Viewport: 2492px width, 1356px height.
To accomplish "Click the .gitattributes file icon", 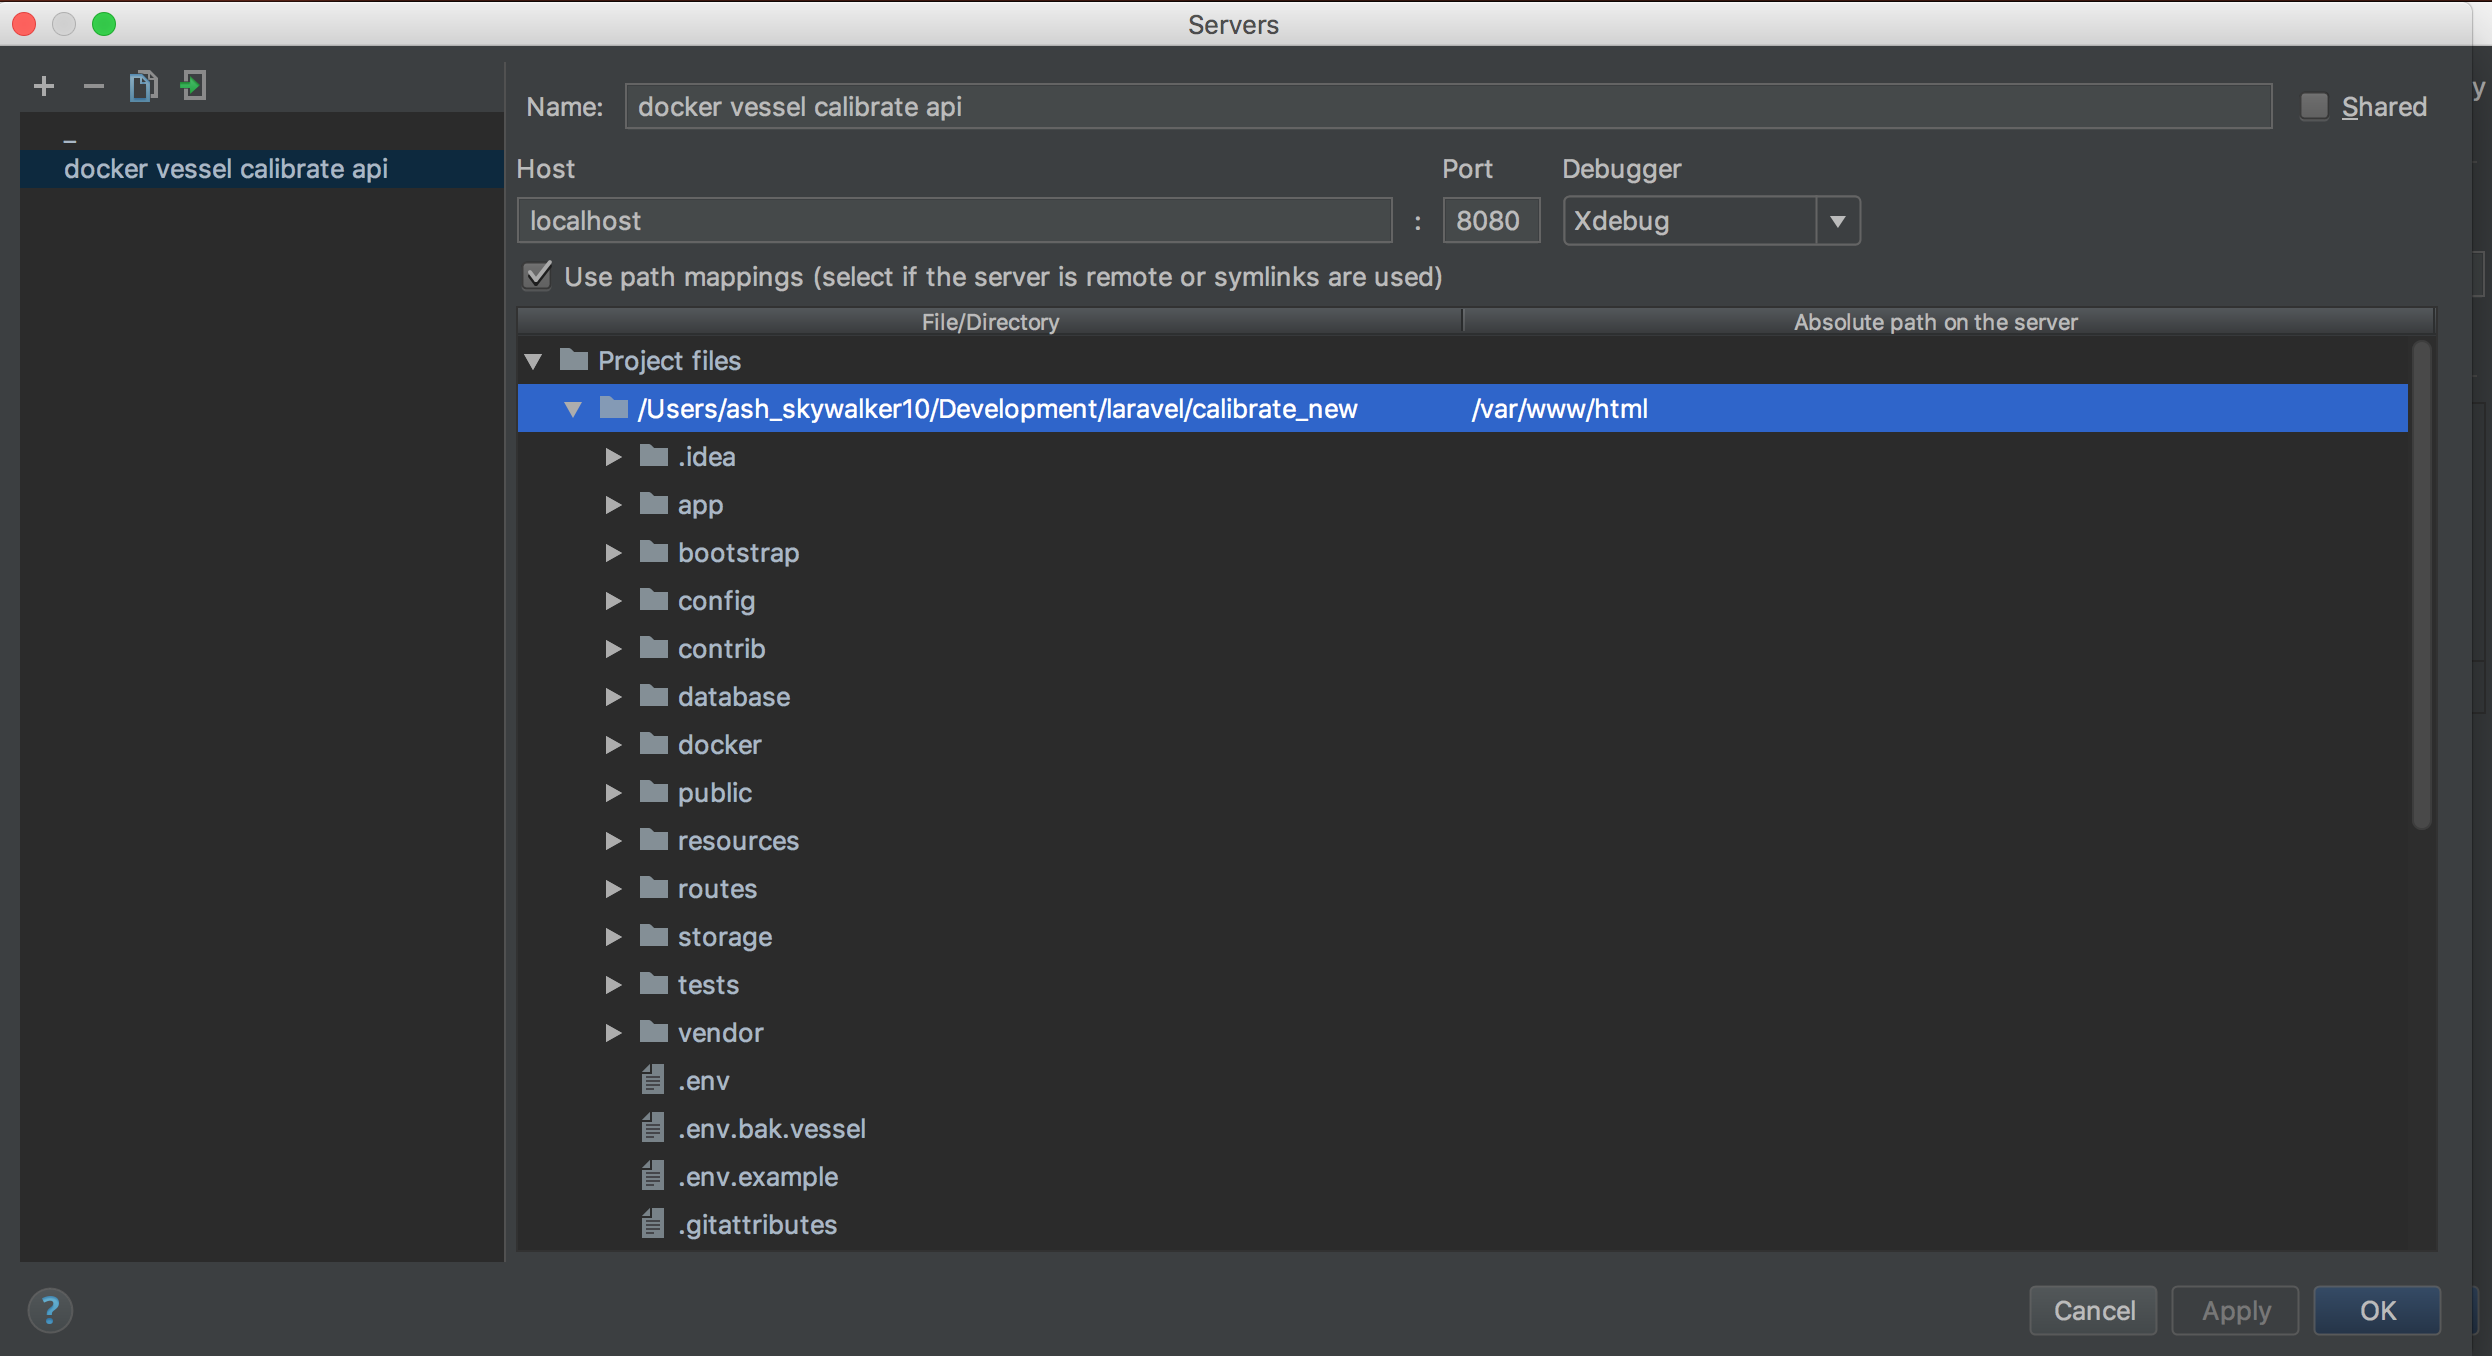I will click(x=653, y=1224).
